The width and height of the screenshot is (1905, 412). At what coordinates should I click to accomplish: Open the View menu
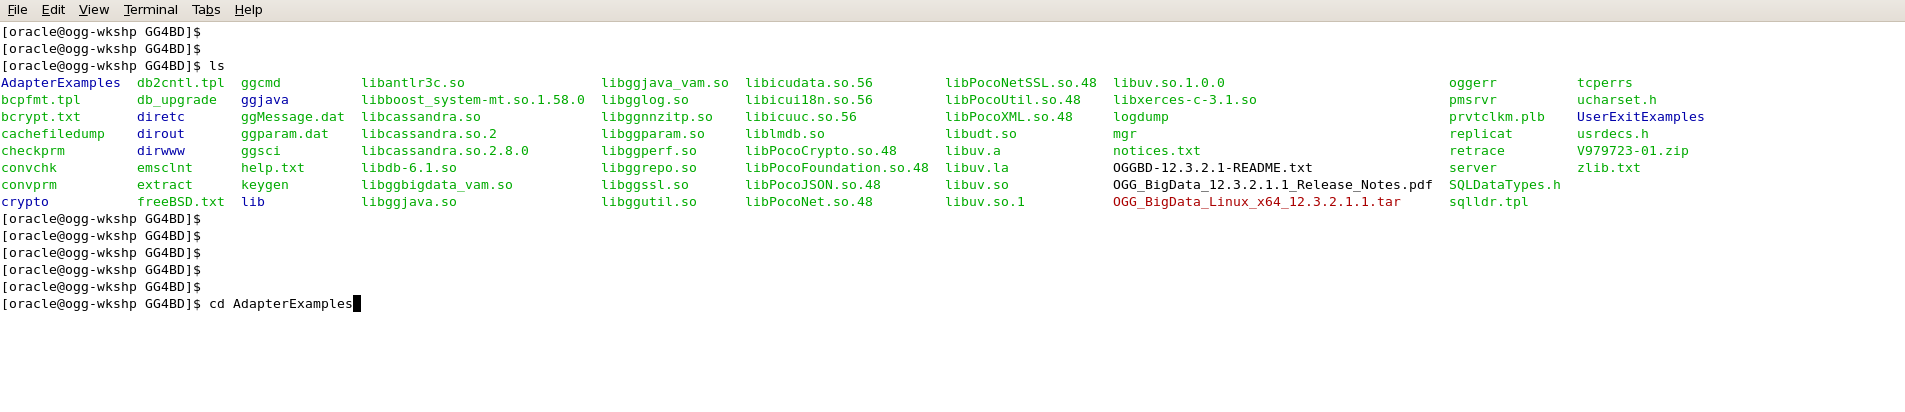pos(93,10)
